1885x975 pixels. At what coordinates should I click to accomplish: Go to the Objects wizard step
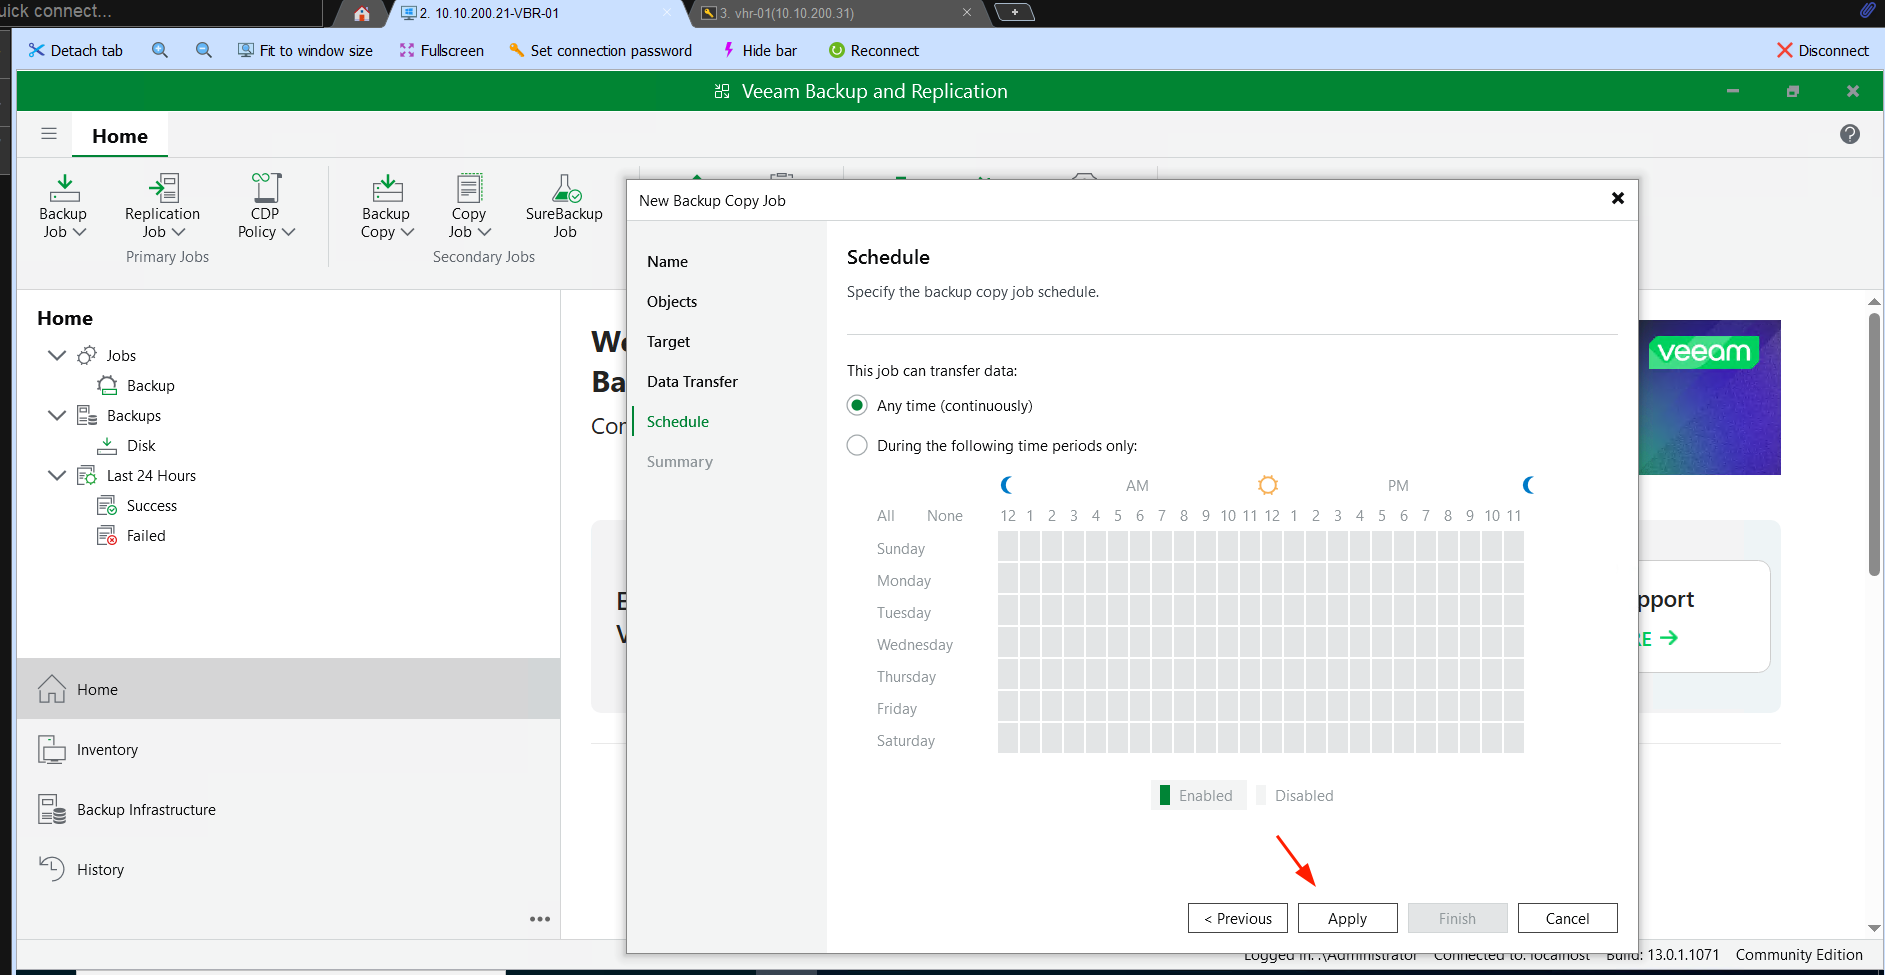click(672, 301)
